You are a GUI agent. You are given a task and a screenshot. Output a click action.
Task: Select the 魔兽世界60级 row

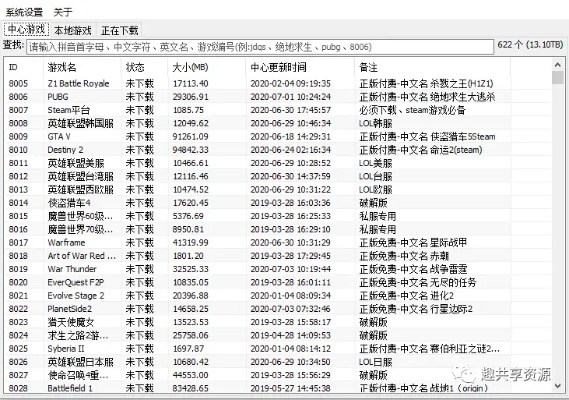278,216
